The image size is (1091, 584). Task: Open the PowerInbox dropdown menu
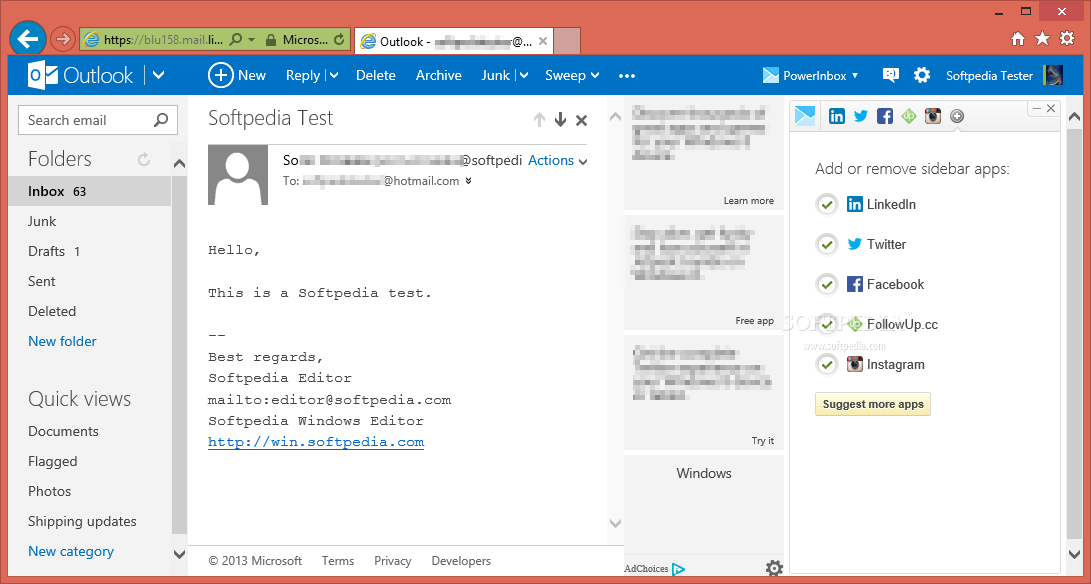click(811, 75)
